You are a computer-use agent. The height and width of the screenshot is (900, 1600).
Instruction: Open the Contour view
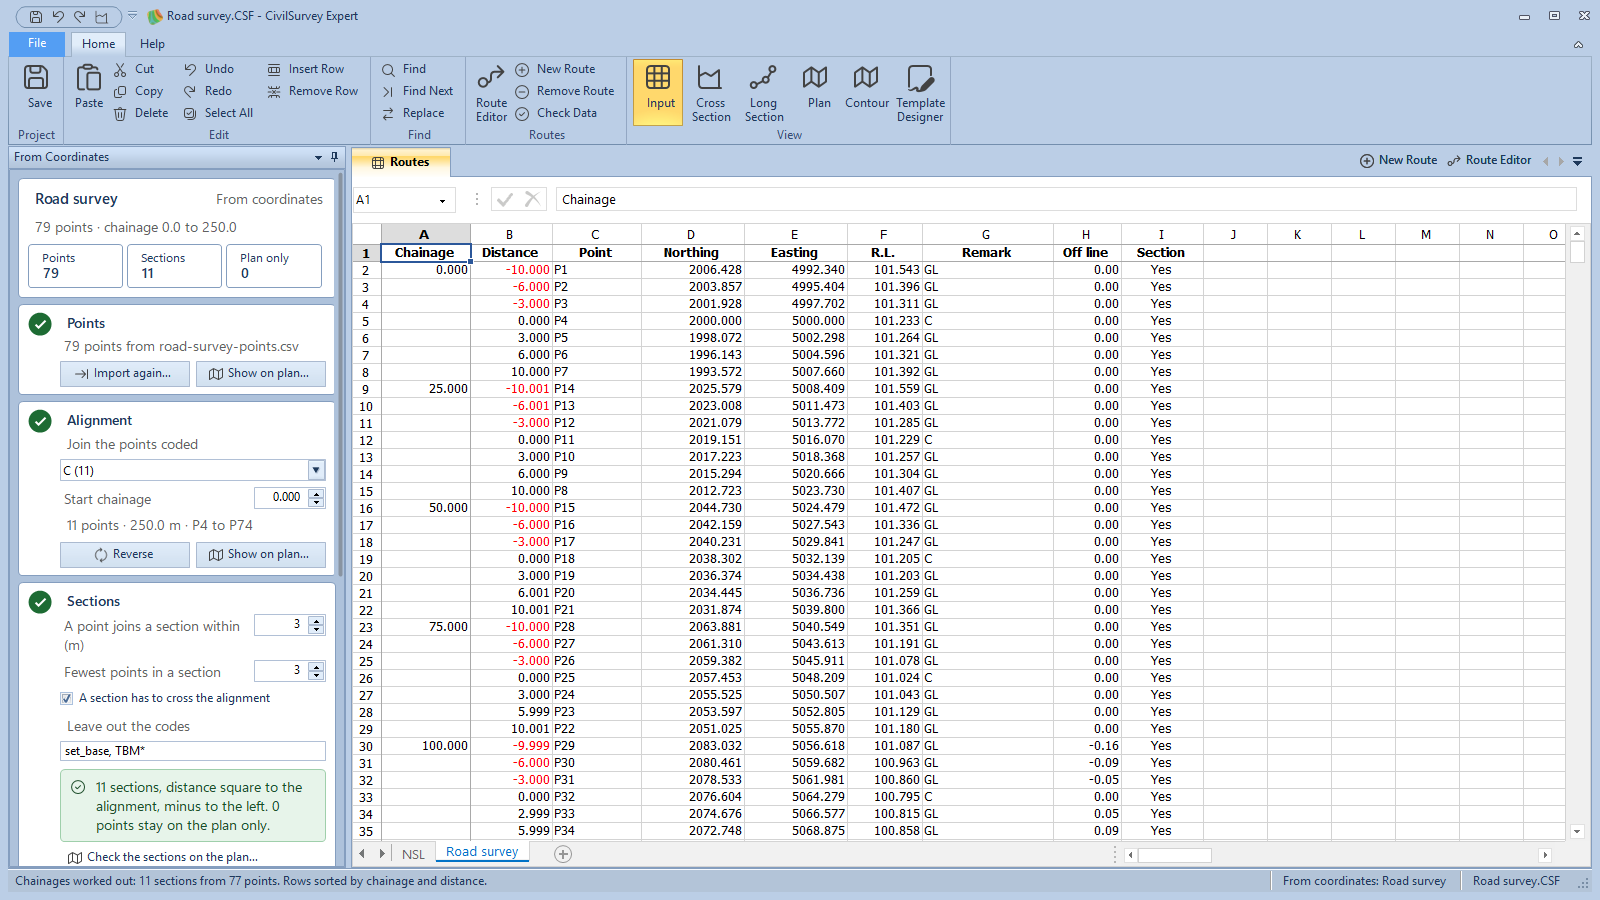pyautogui.click(x=867, y=87)
